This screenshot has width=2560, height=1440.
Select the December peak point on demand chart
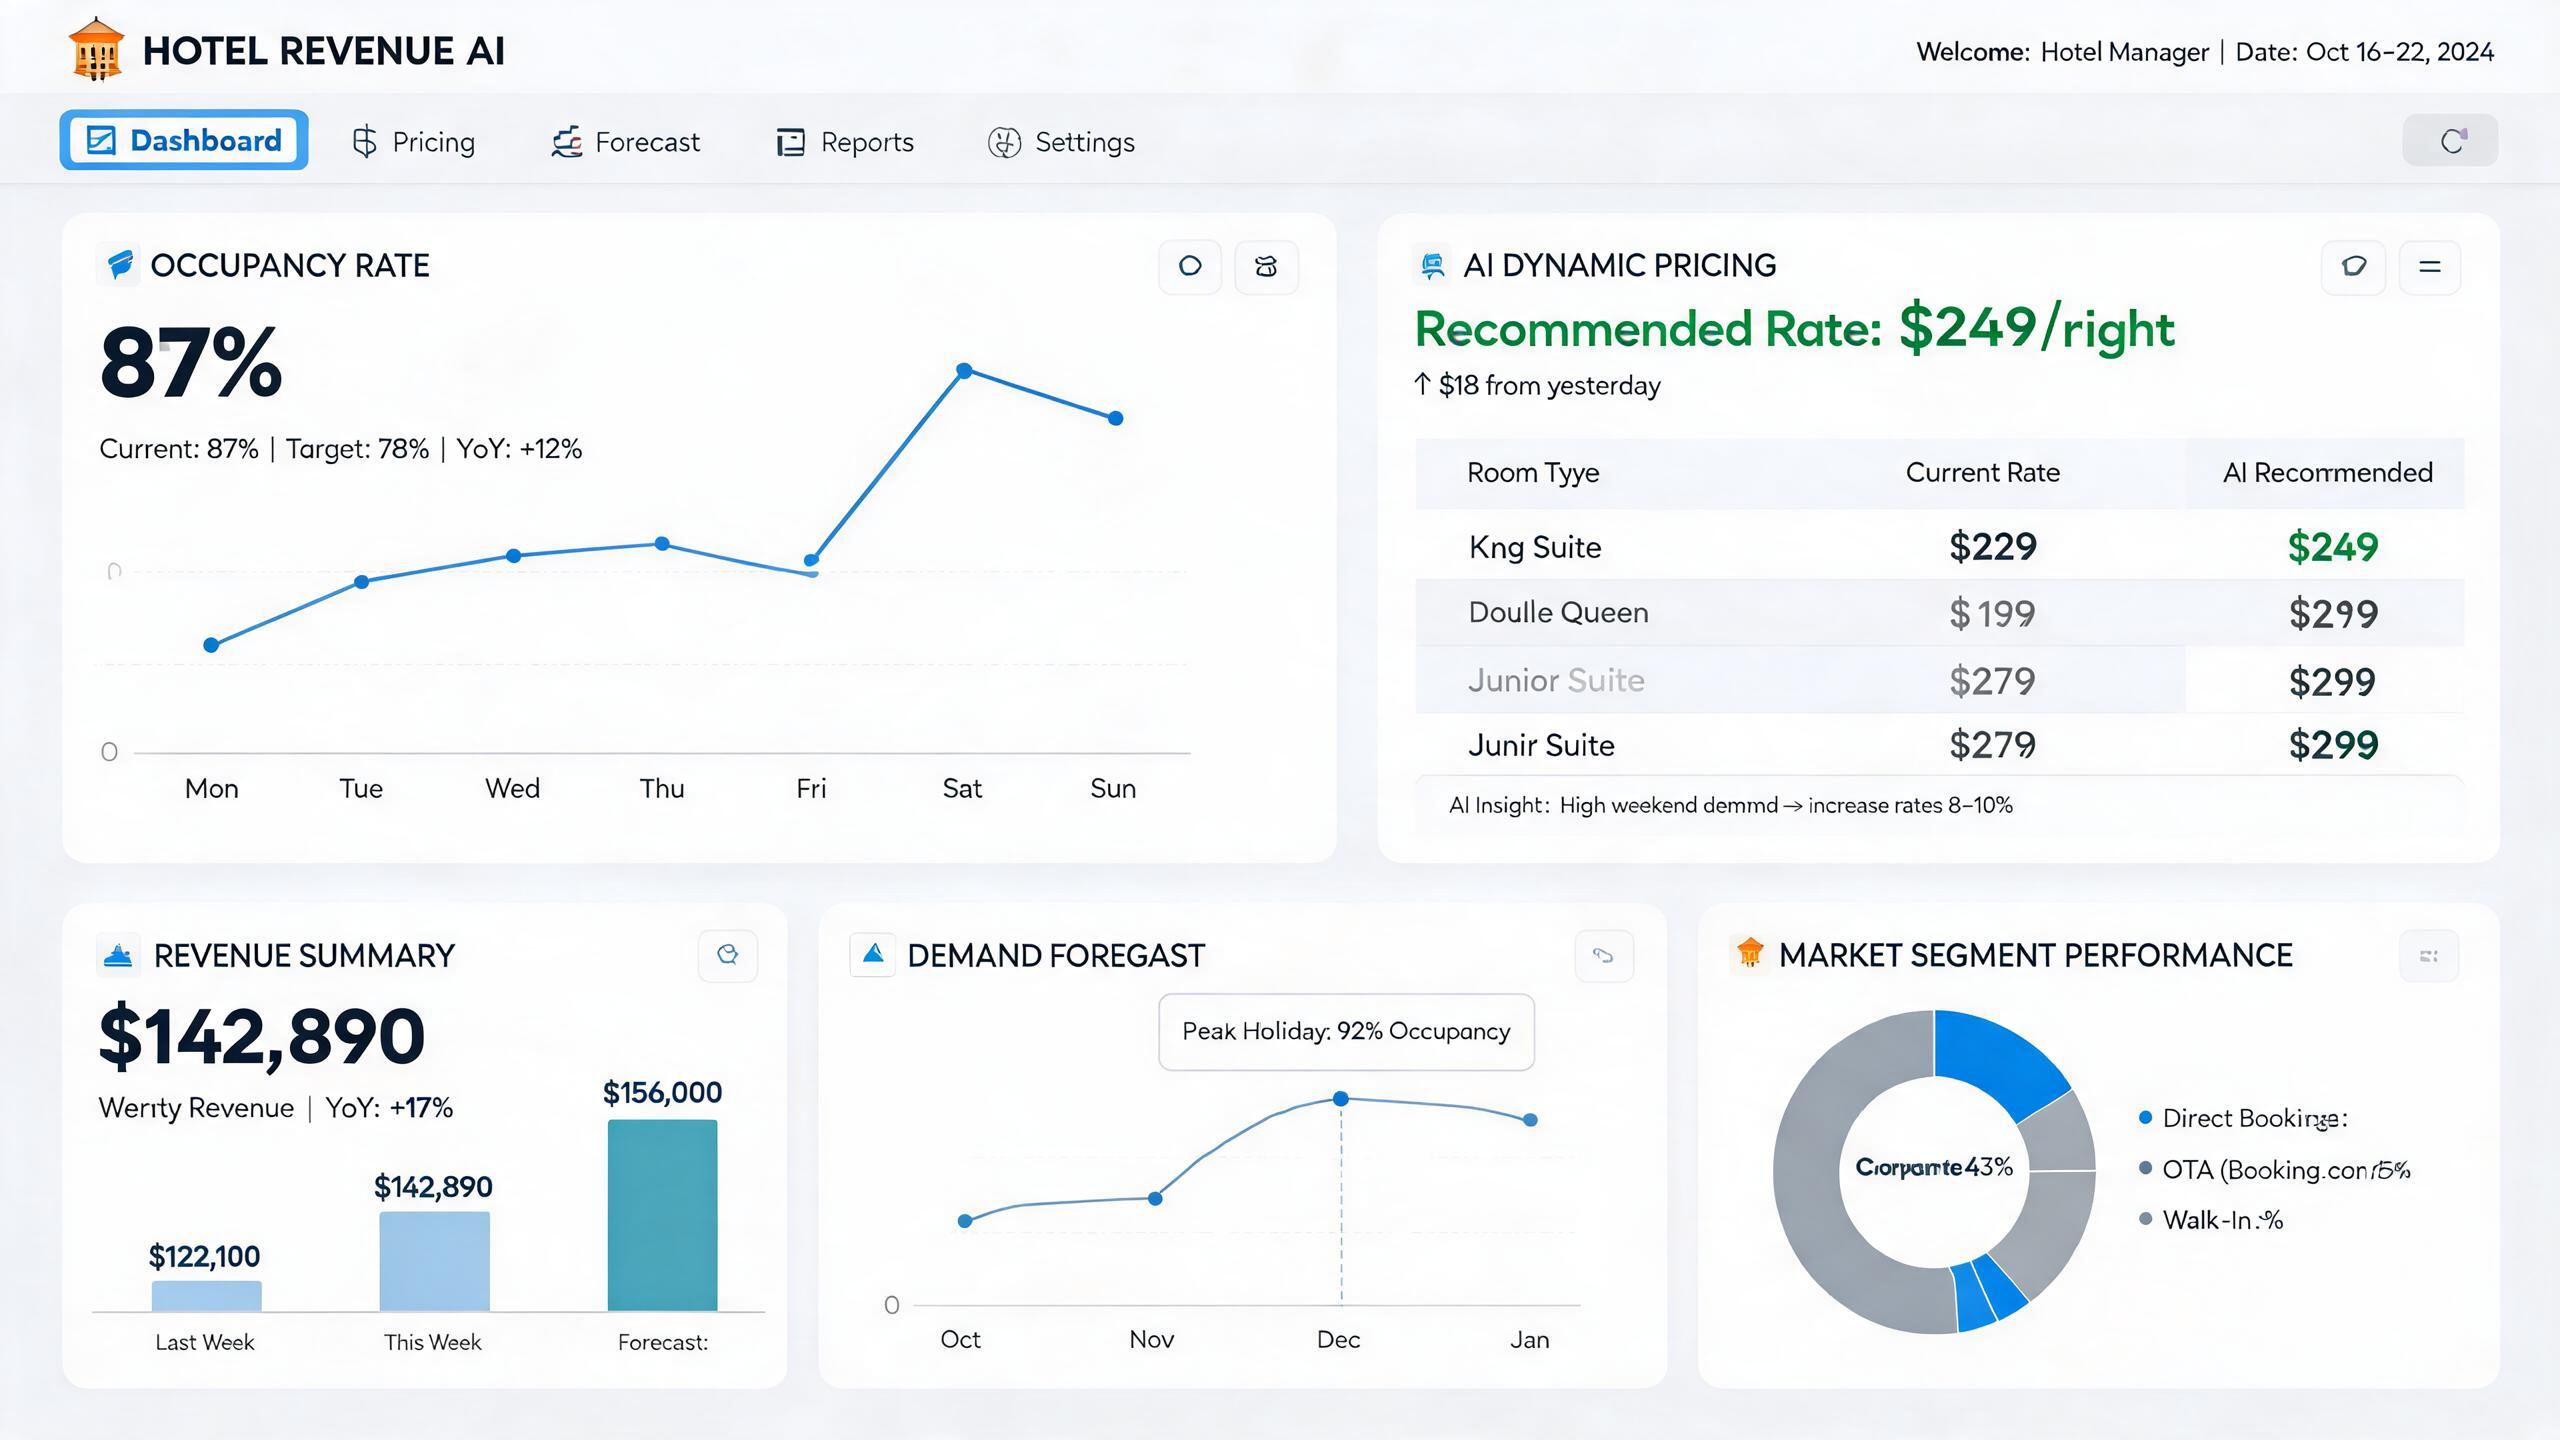point(1341,1098)
